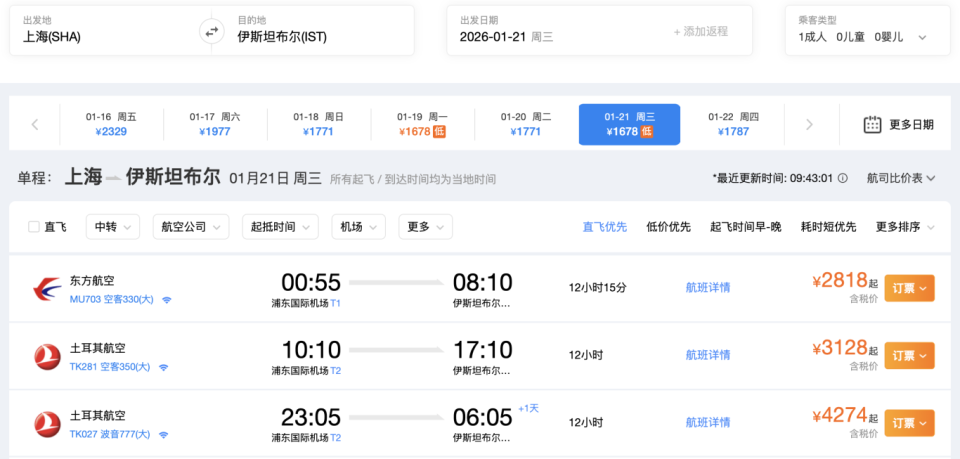The width and height of the screenshot is (960, 459).
Task: Sort by 耗时短优先
Action: click(x=828, y=227)
